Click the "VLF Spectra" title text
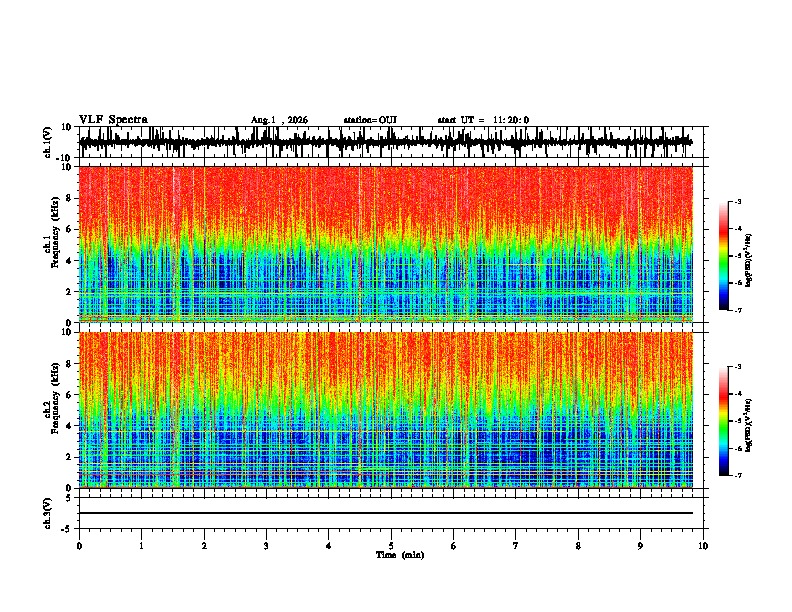The height and width of the screenshot is (612, 792). click(113, 120)
